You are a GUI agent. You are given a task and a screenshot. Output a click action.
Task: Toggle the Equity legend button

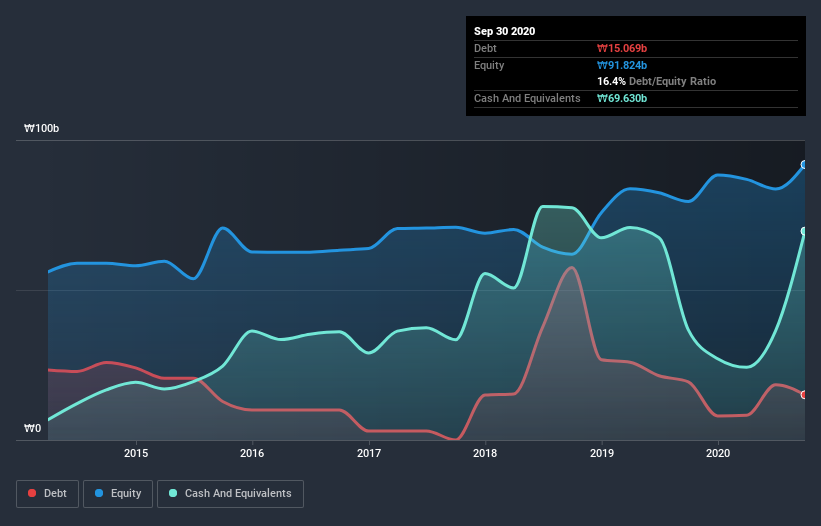pyautogui.click(x=118, y=494)
